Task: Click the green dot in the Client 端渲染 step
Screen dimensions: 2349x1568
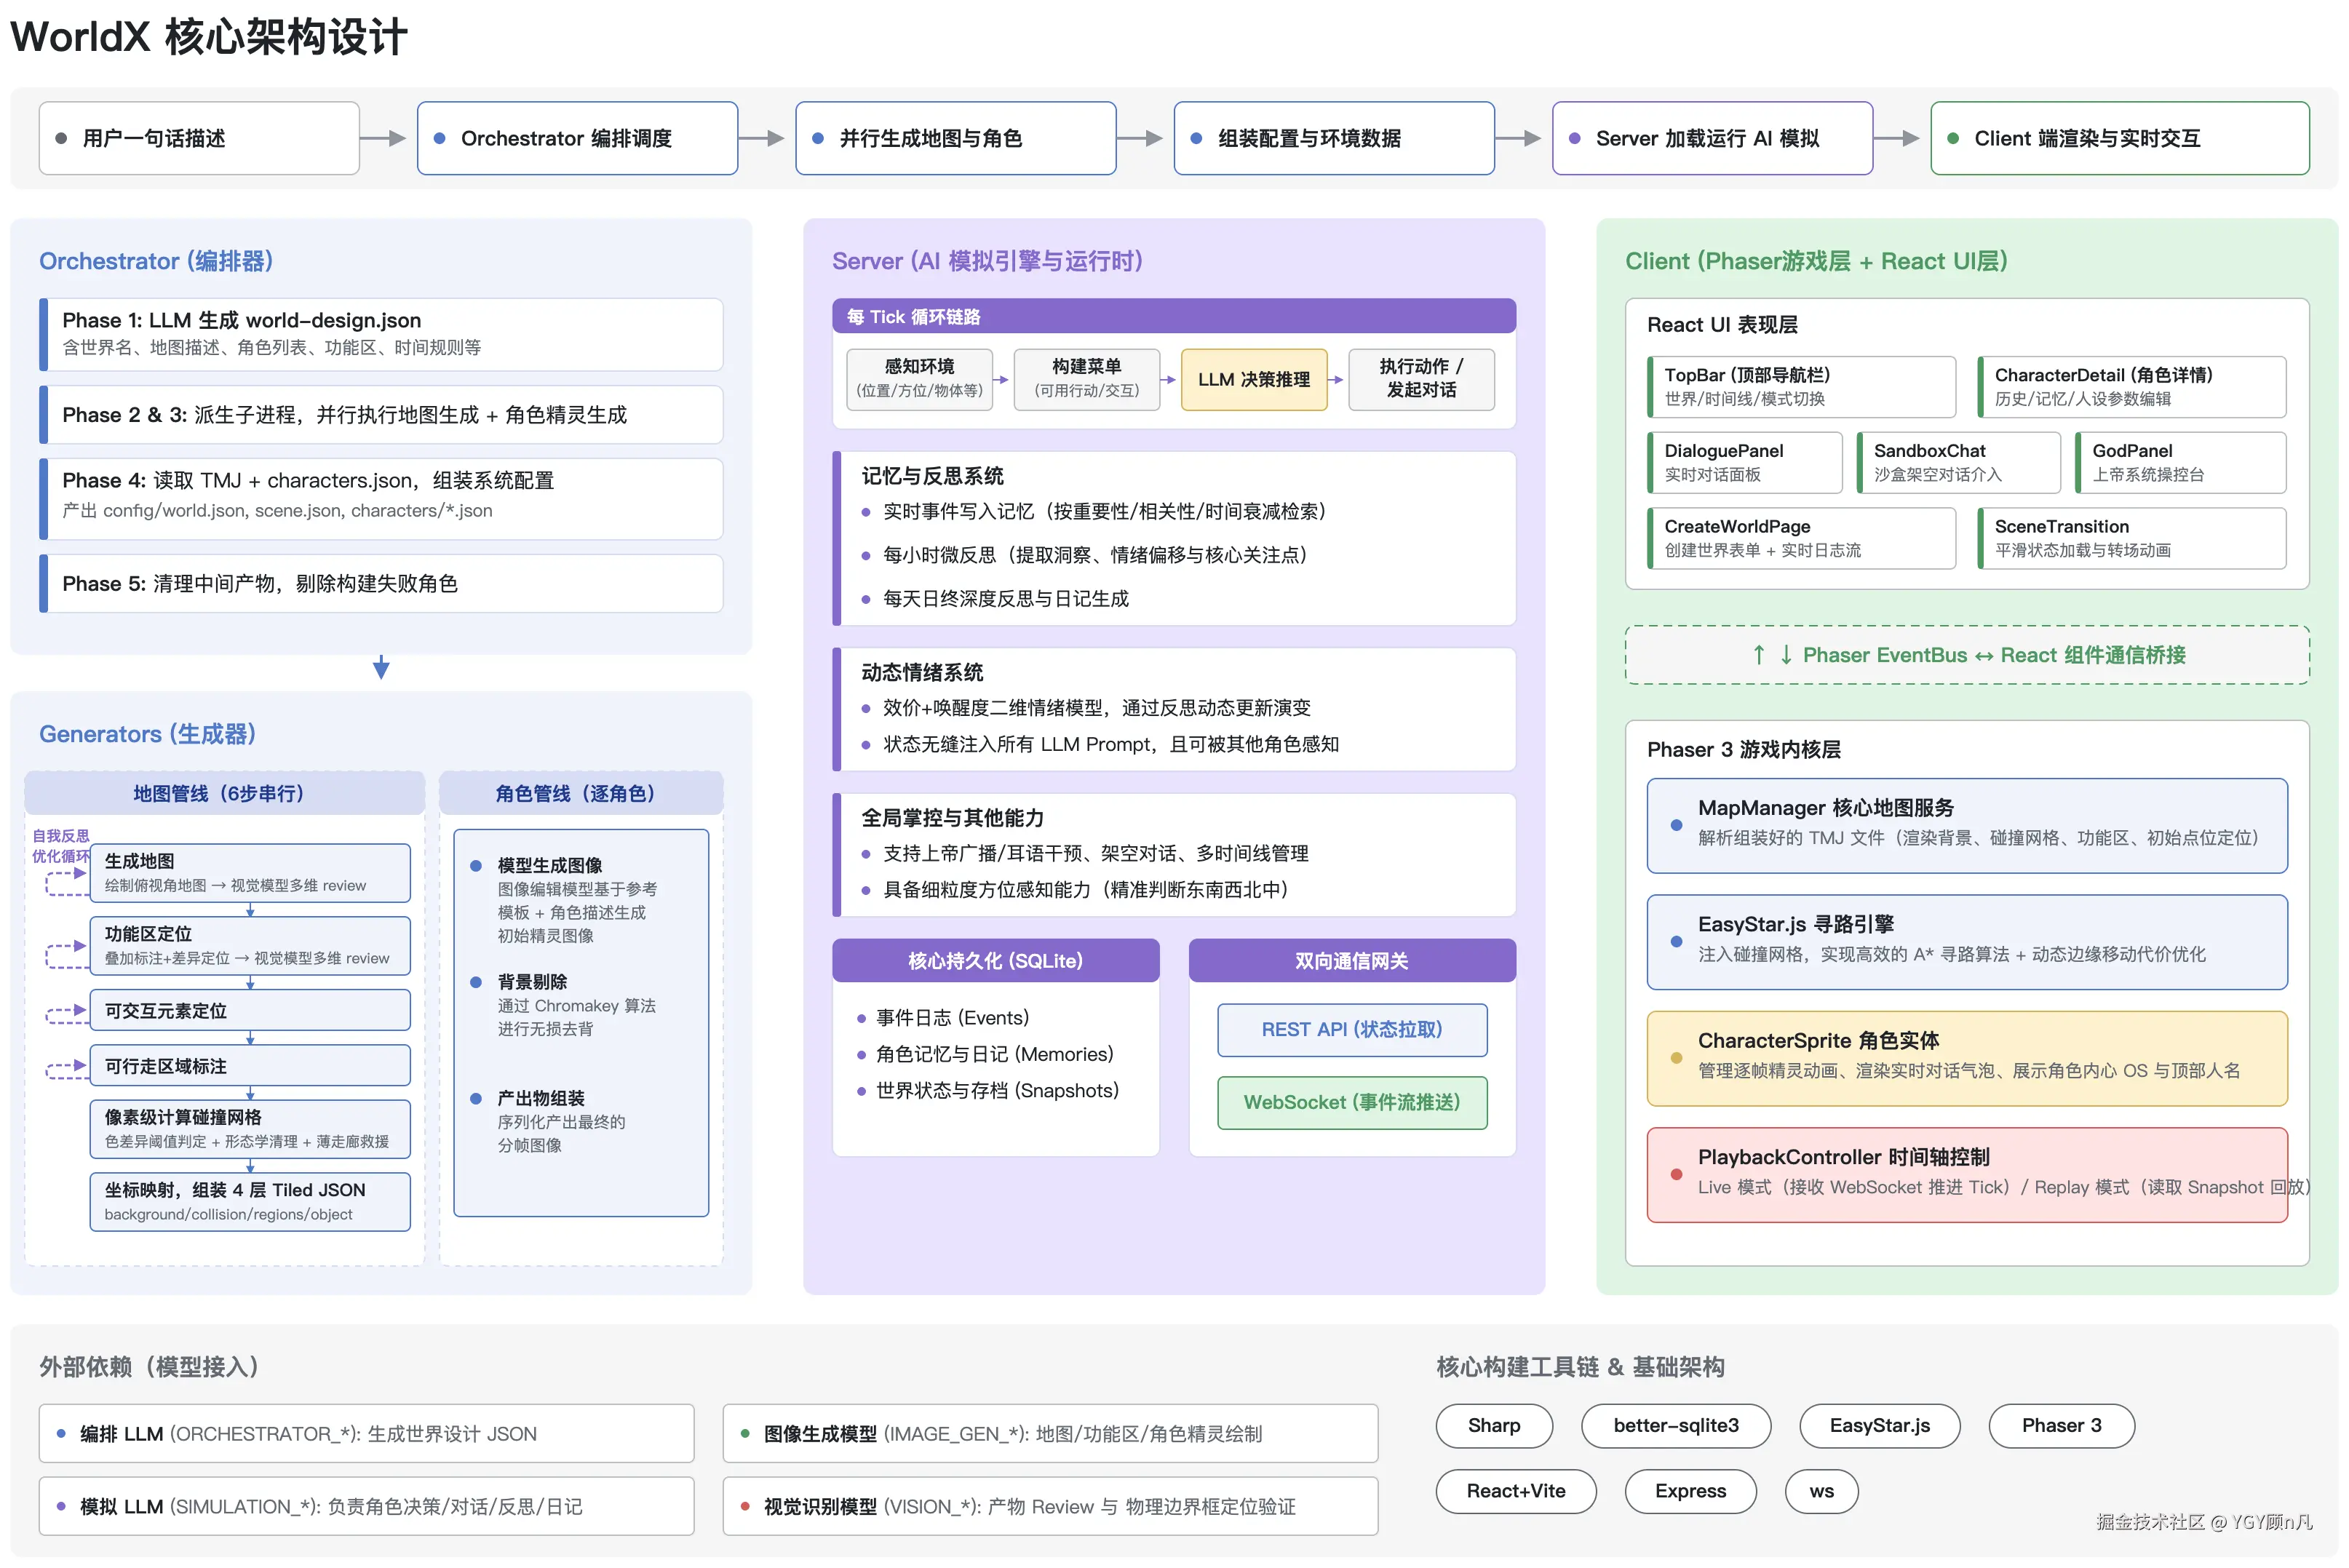Action: click(1952, 138)
